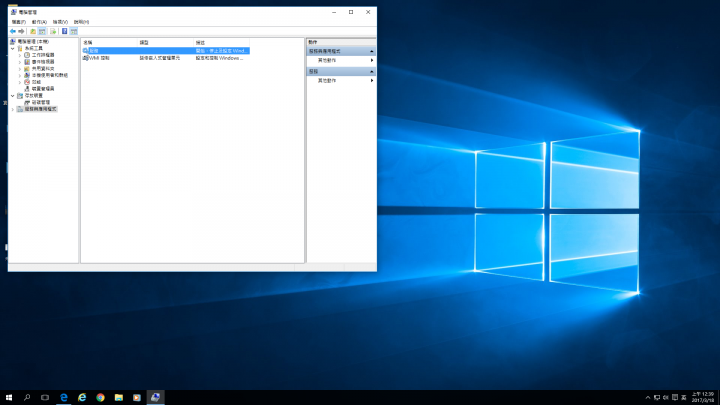The image size is (720, 405).
Task: Show hidden tray icons with the chevron
Action: pyautogui.click(x=647, y=398)
